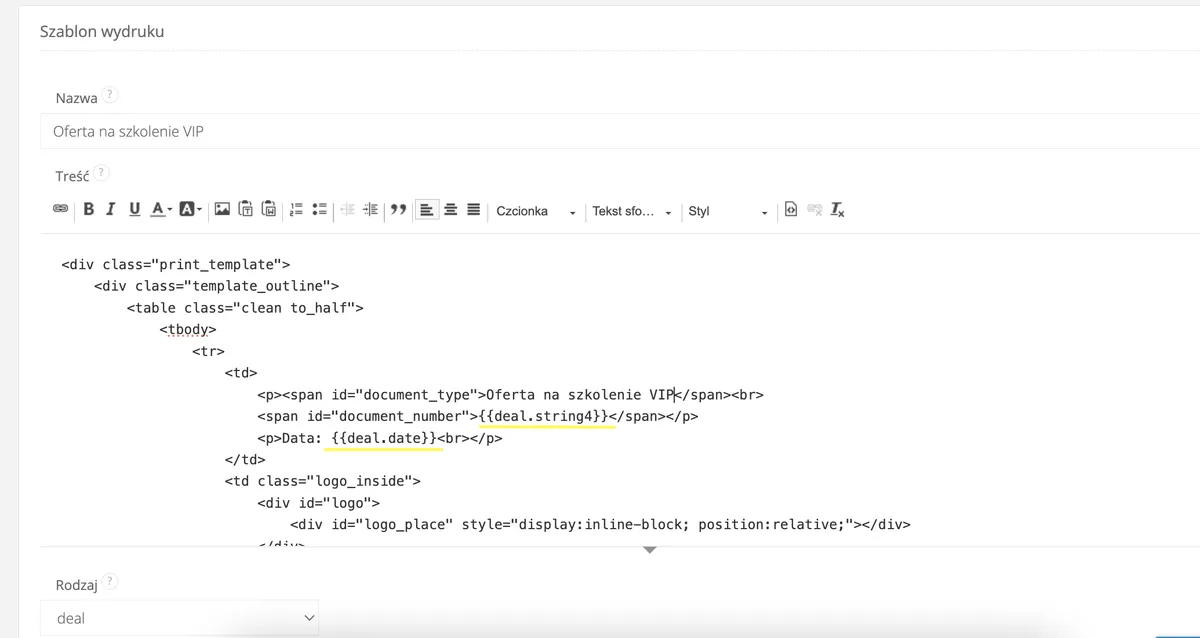Image resolution: width=1200 pixels, height=638 pixels.
Task: Open the Tekst sfo... format dropdown
Action: [632, 211]
